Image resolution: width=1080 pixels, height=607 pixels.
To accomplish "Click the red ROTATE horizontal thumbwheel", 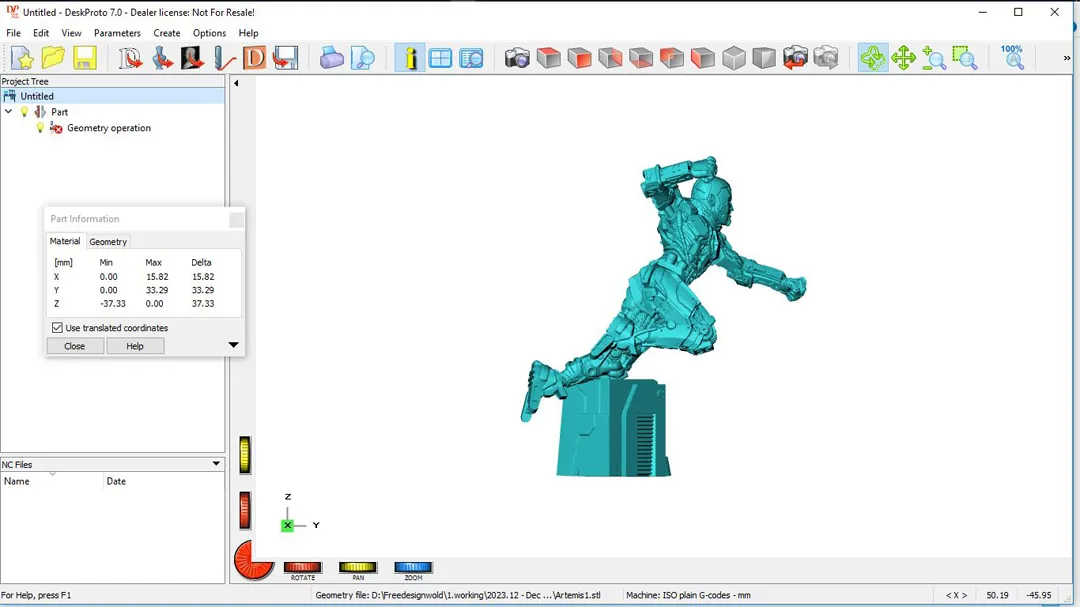I will point(302,567).
